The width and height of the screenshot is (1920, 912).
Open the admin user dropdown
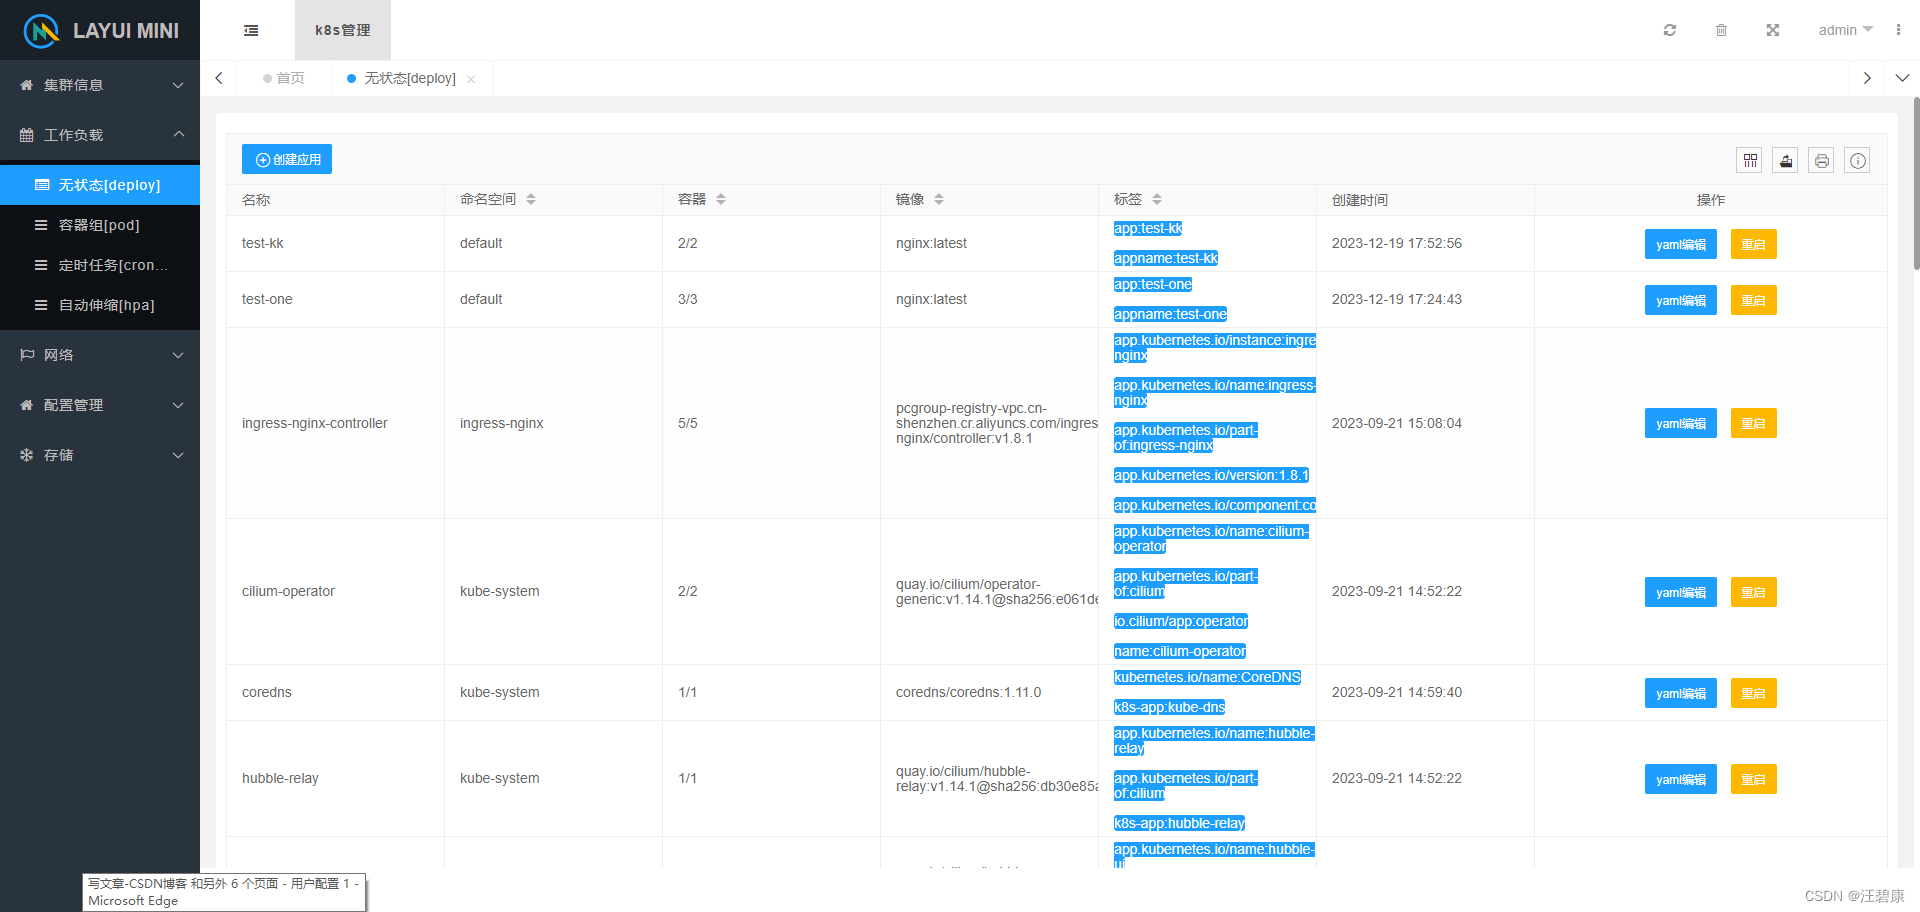coord(1845,30)
